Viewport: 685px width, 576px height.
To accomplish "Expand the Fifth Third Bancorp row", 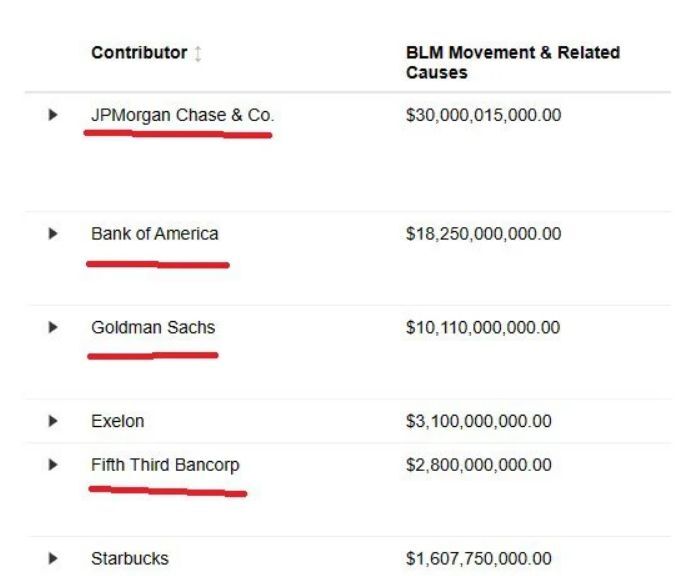I will [x=53, y=466].
